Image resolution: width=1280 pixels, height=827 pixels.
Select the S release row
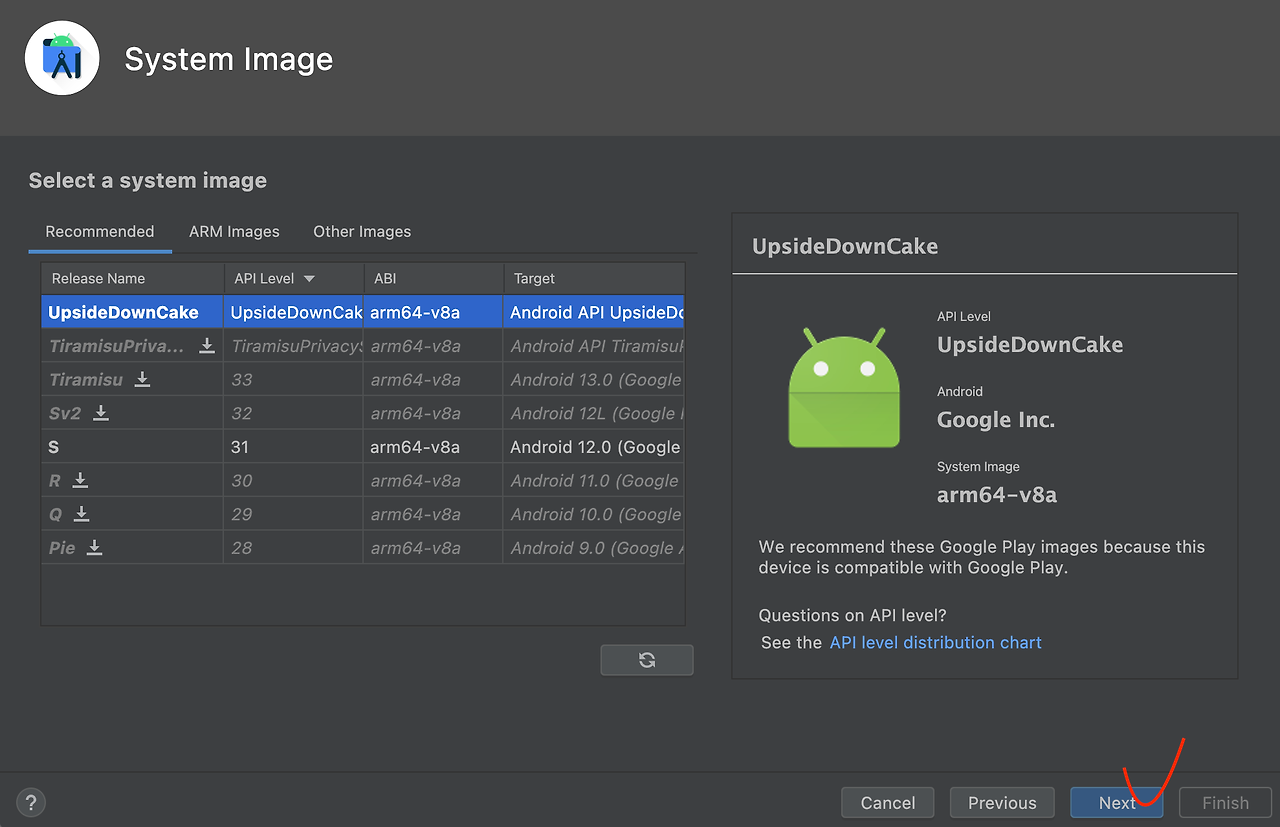363,447
